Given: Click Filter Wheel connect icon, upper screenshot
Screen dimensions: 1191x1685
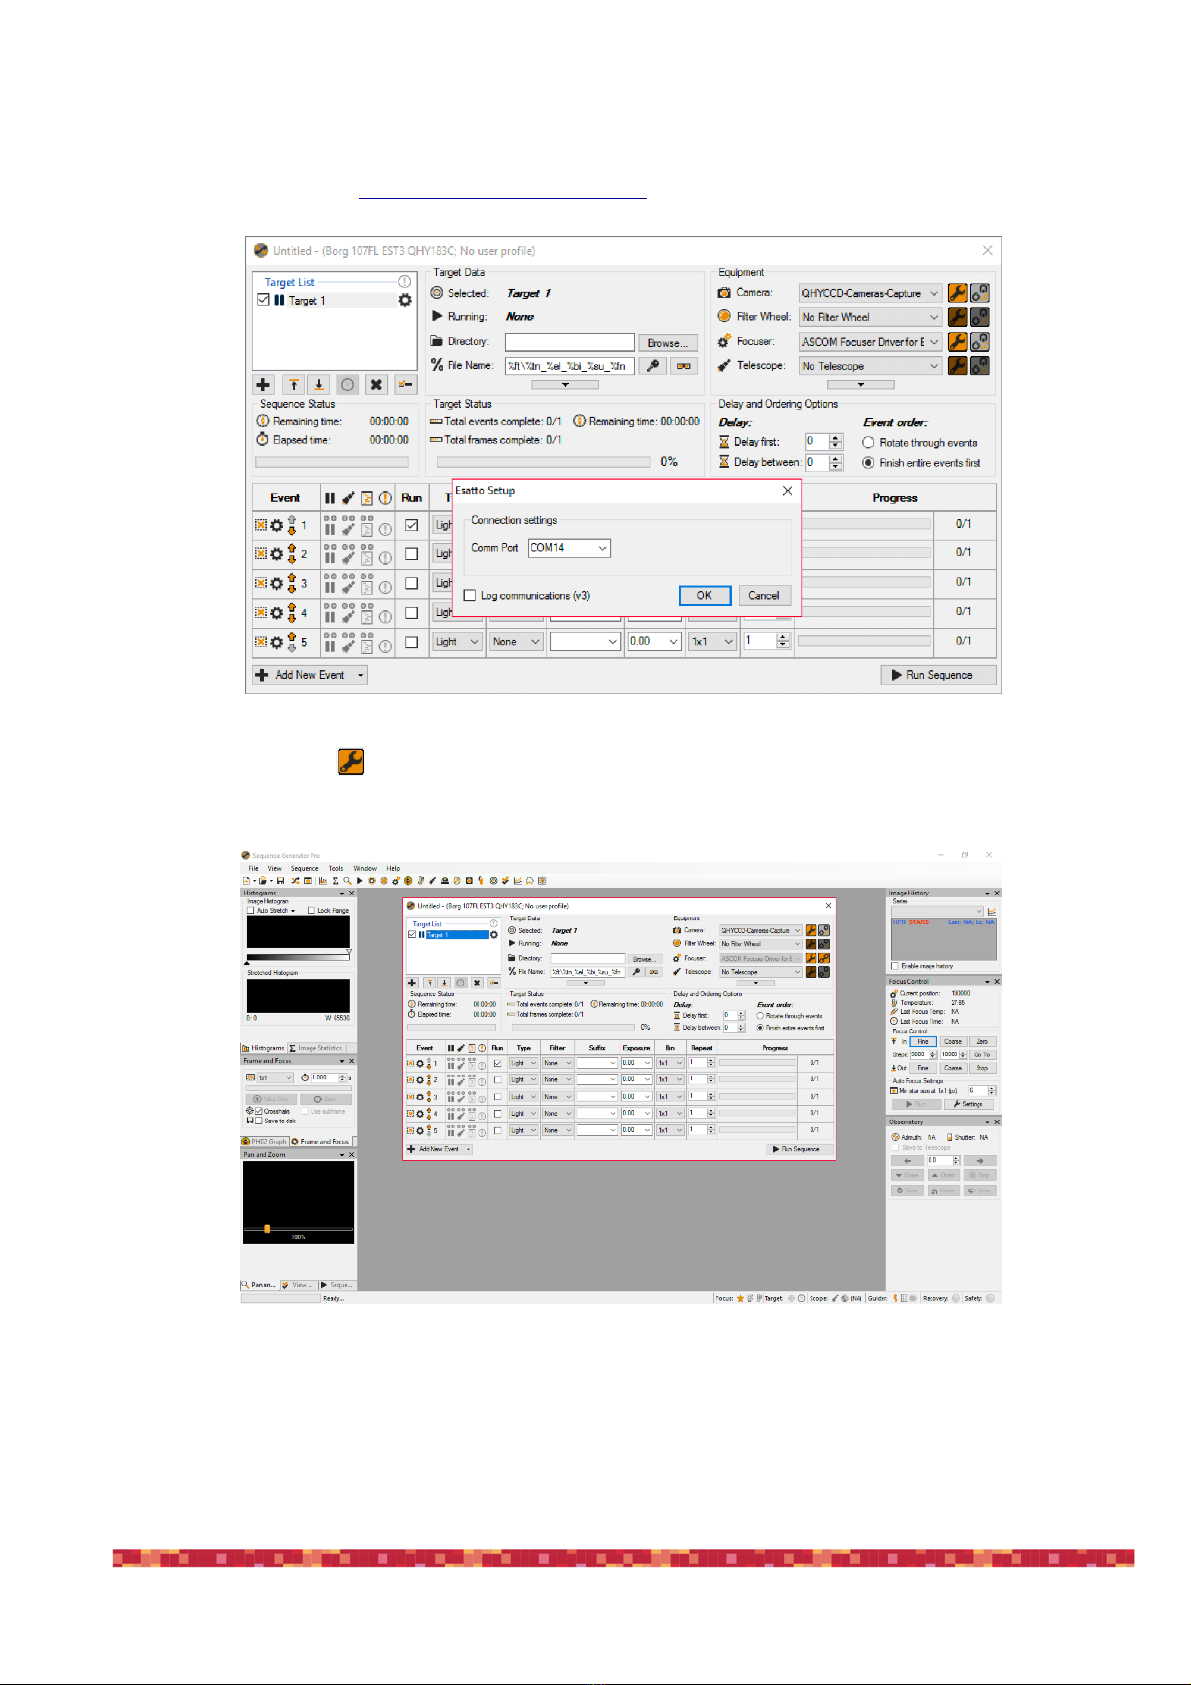Looking at the screenshot, I should tap(980, 317).
